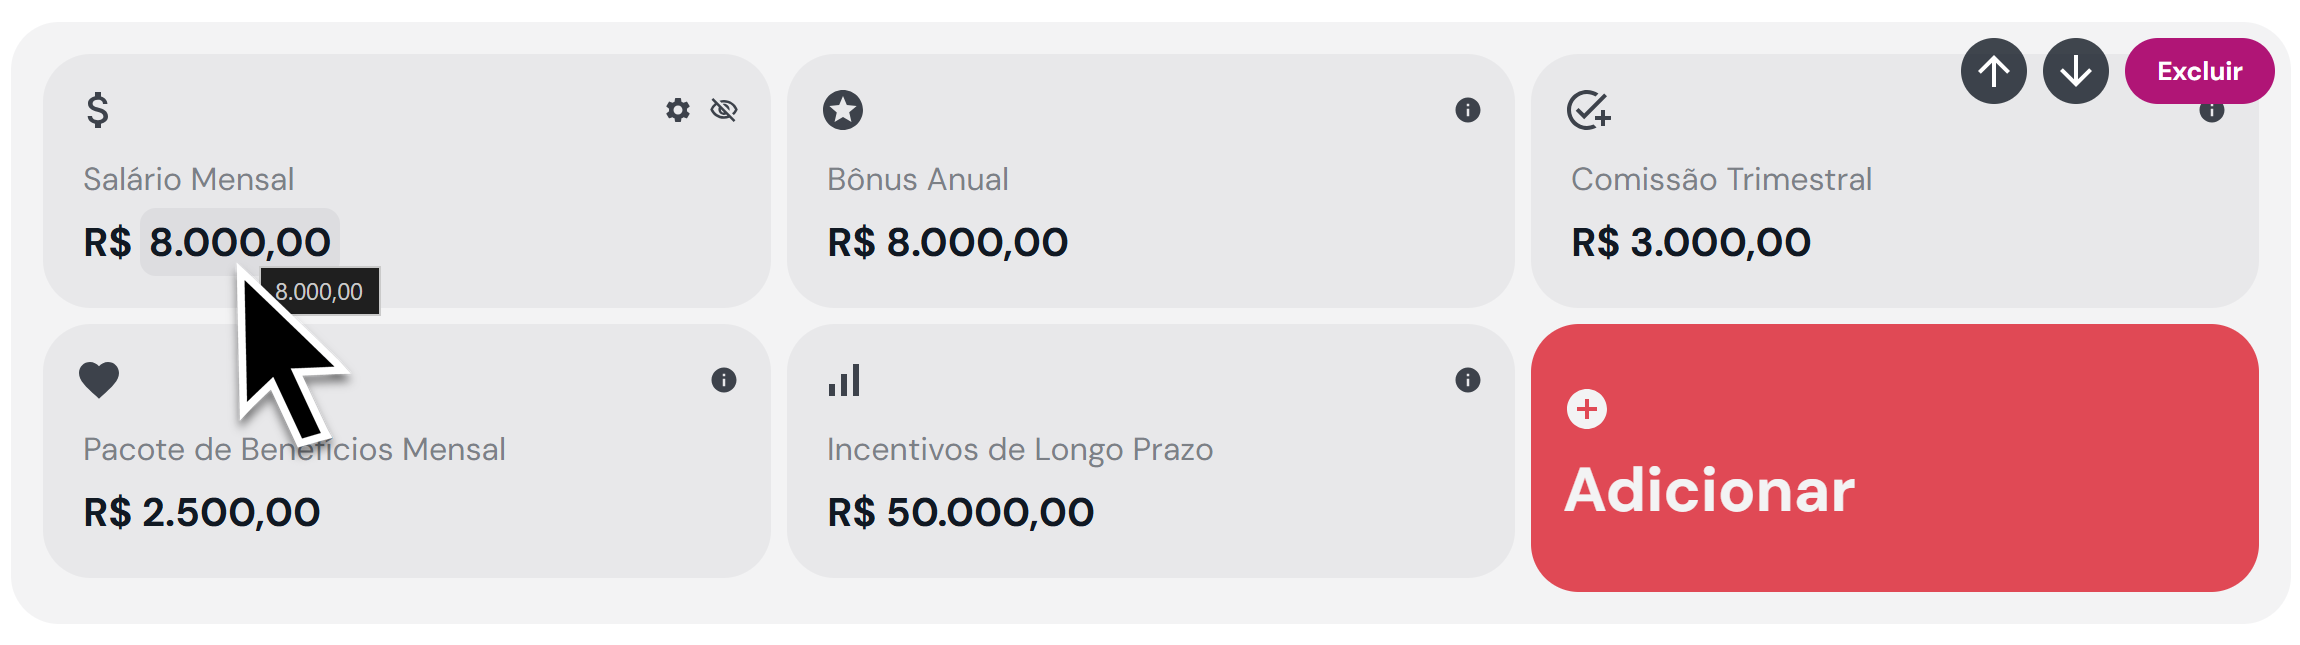Click the star icon on Bônus Anual
The height and width of the screenshot is (645, 2300).
coord(843,110)
